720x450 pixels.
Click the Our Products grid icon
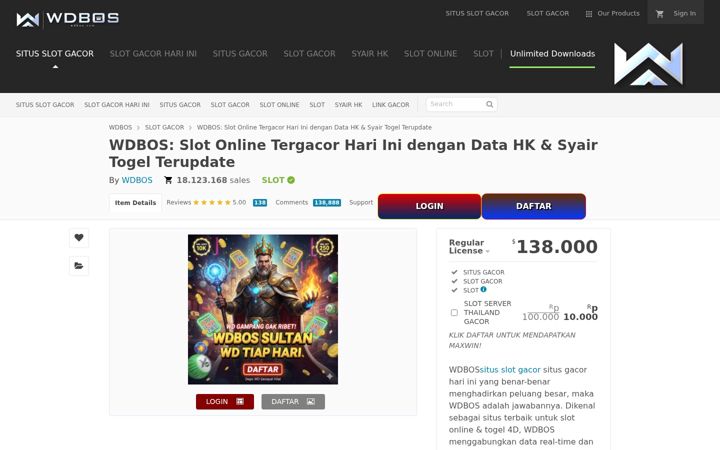(x=589, y=14)
